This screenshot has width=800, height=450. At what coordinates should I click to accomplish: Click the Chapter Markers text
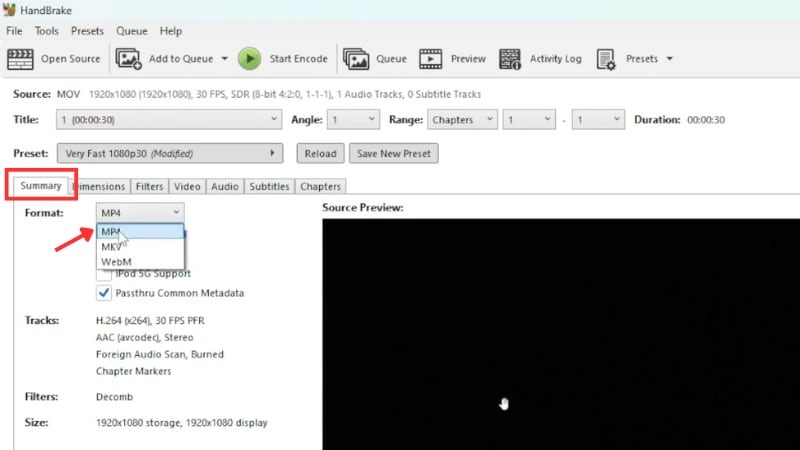[134, 371]
